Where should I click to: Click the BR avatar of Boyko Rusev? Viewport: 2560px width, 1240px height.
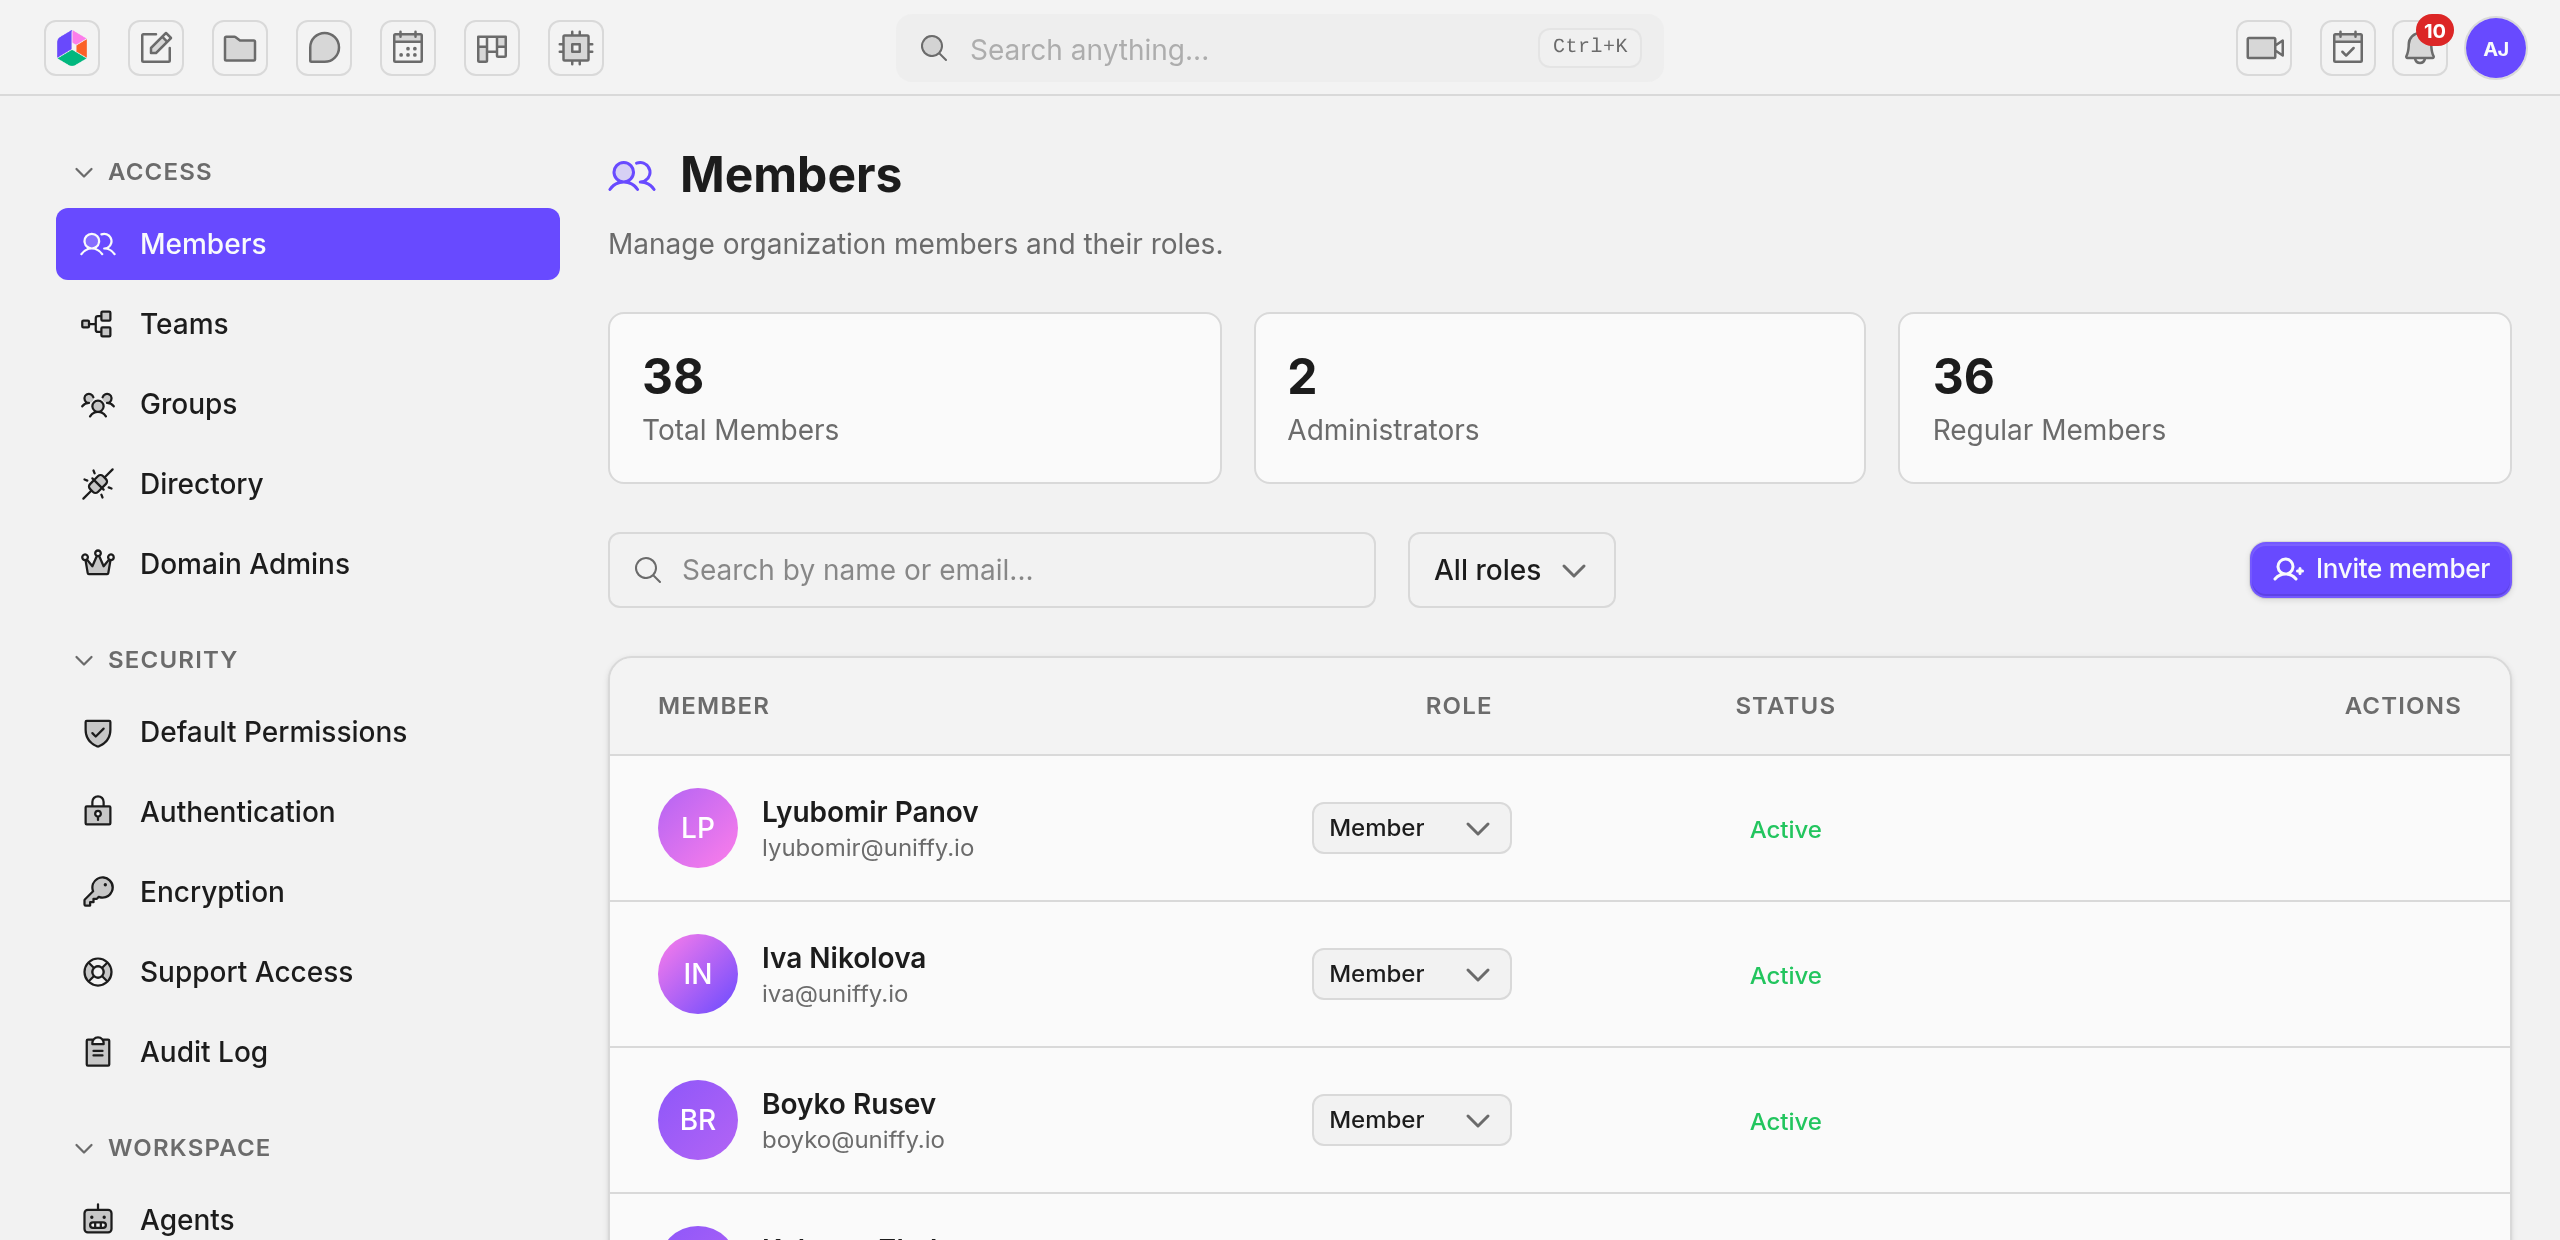(698, 1120)
